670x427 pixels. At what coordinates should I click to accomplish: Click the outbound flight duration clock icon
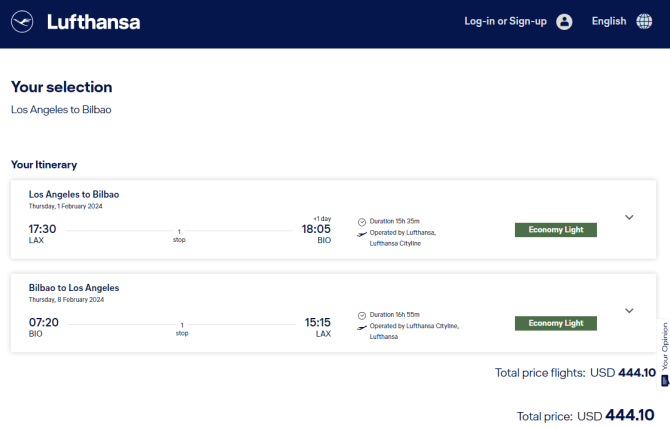click(x=362, y=222)
